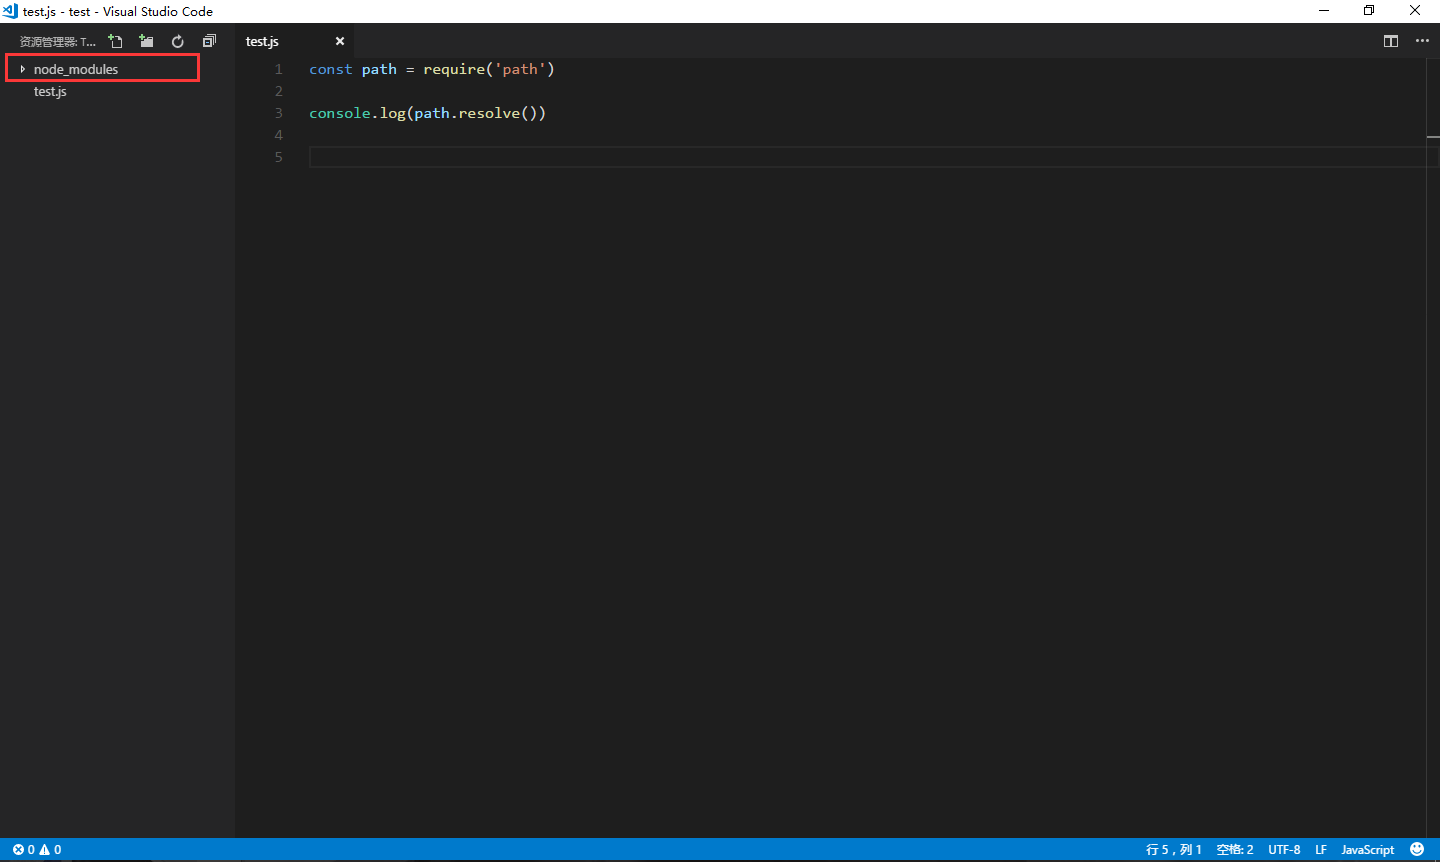Viewport: 1440px width, 862px height.
Task: Open the editor More Actions icon
Action: tap(1422, 42)
